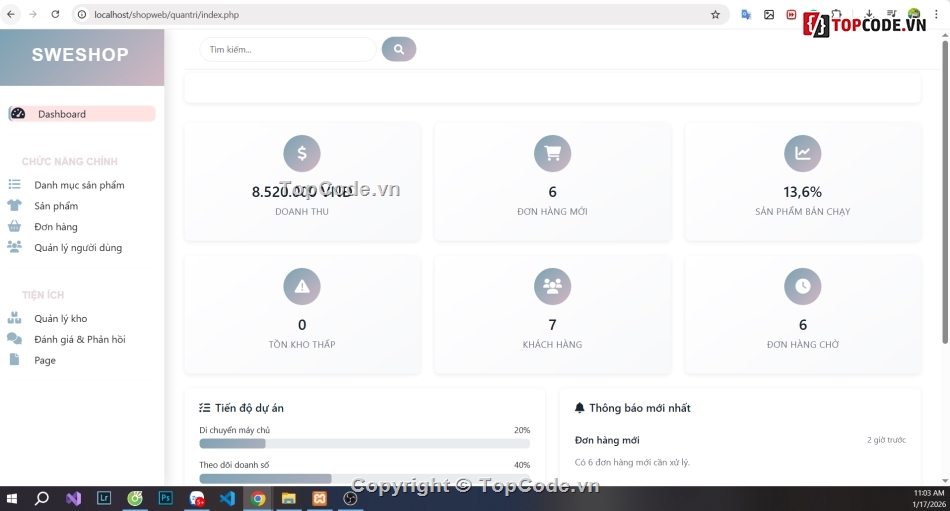
Task: Click the search magnifier button
Action: pos(398,49)
